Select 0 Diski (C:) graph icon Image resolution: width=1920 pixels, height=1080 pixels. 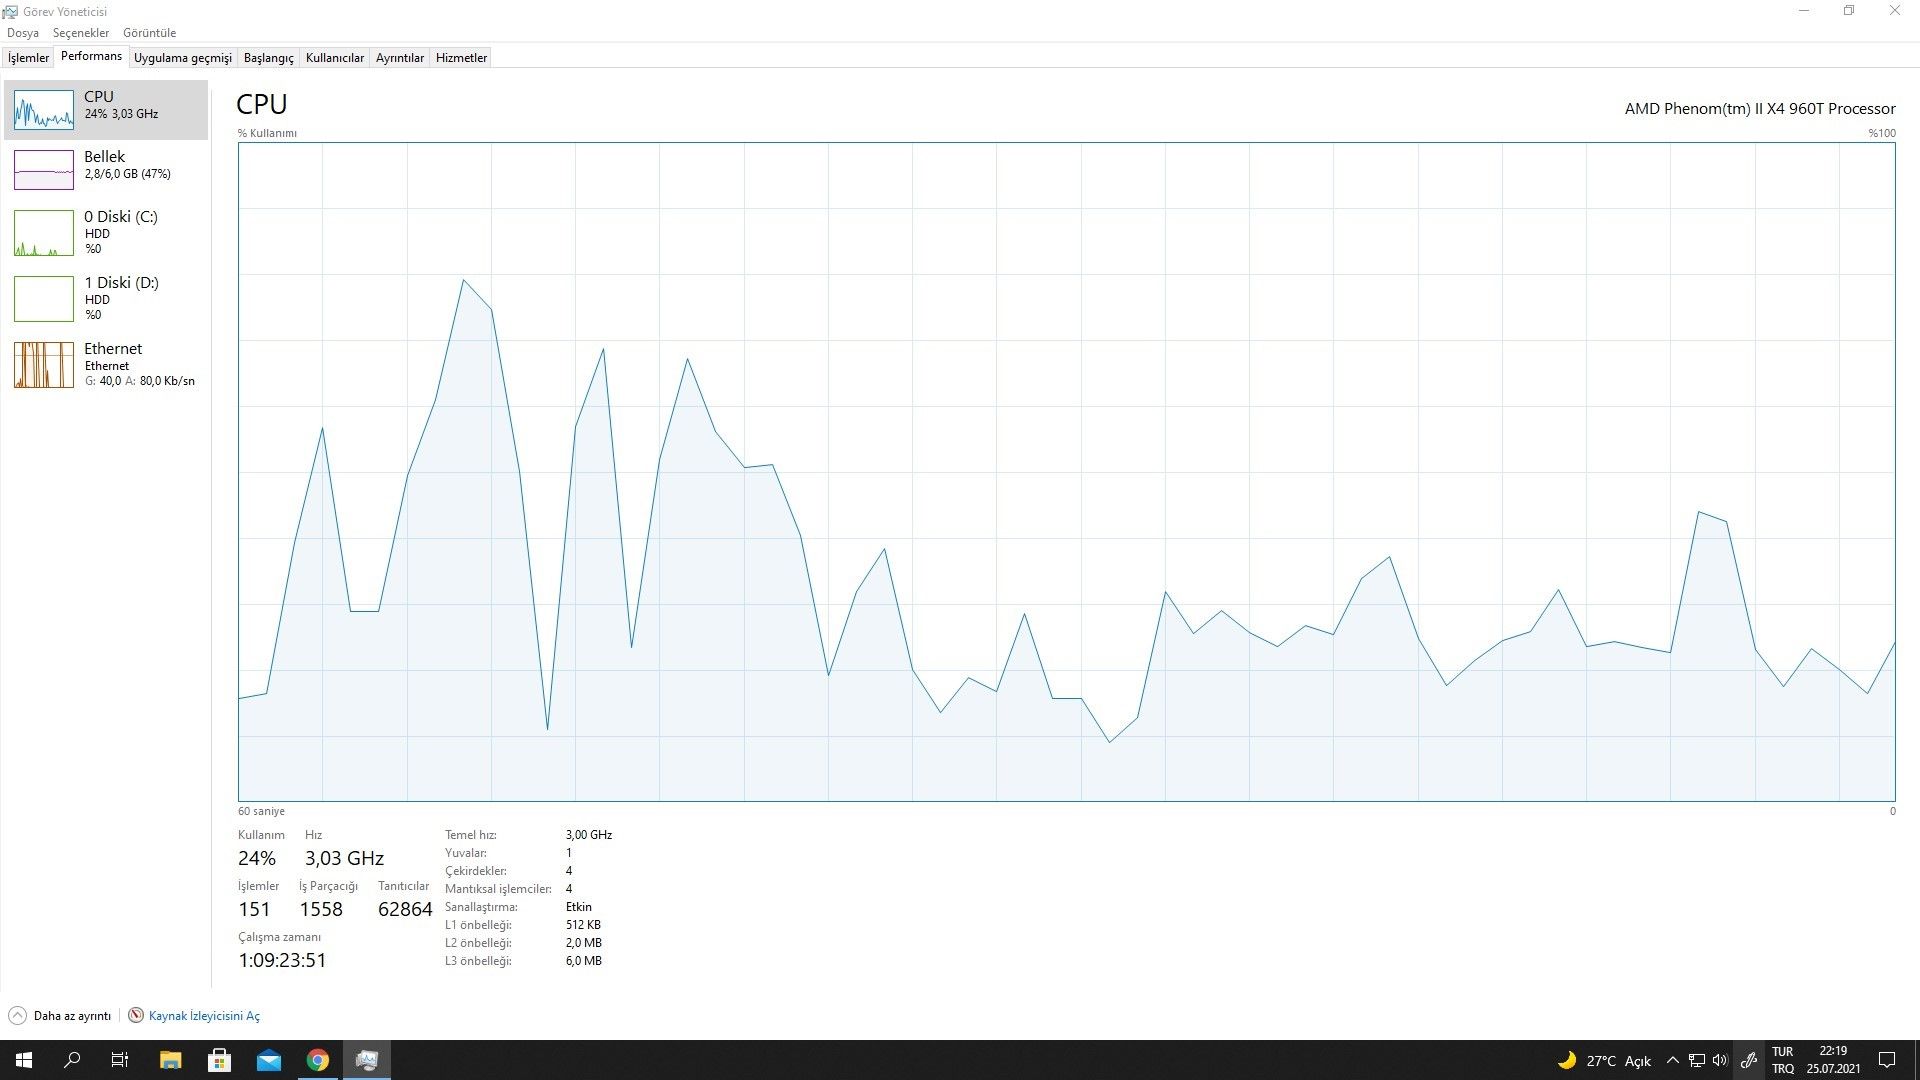point(43,233)
